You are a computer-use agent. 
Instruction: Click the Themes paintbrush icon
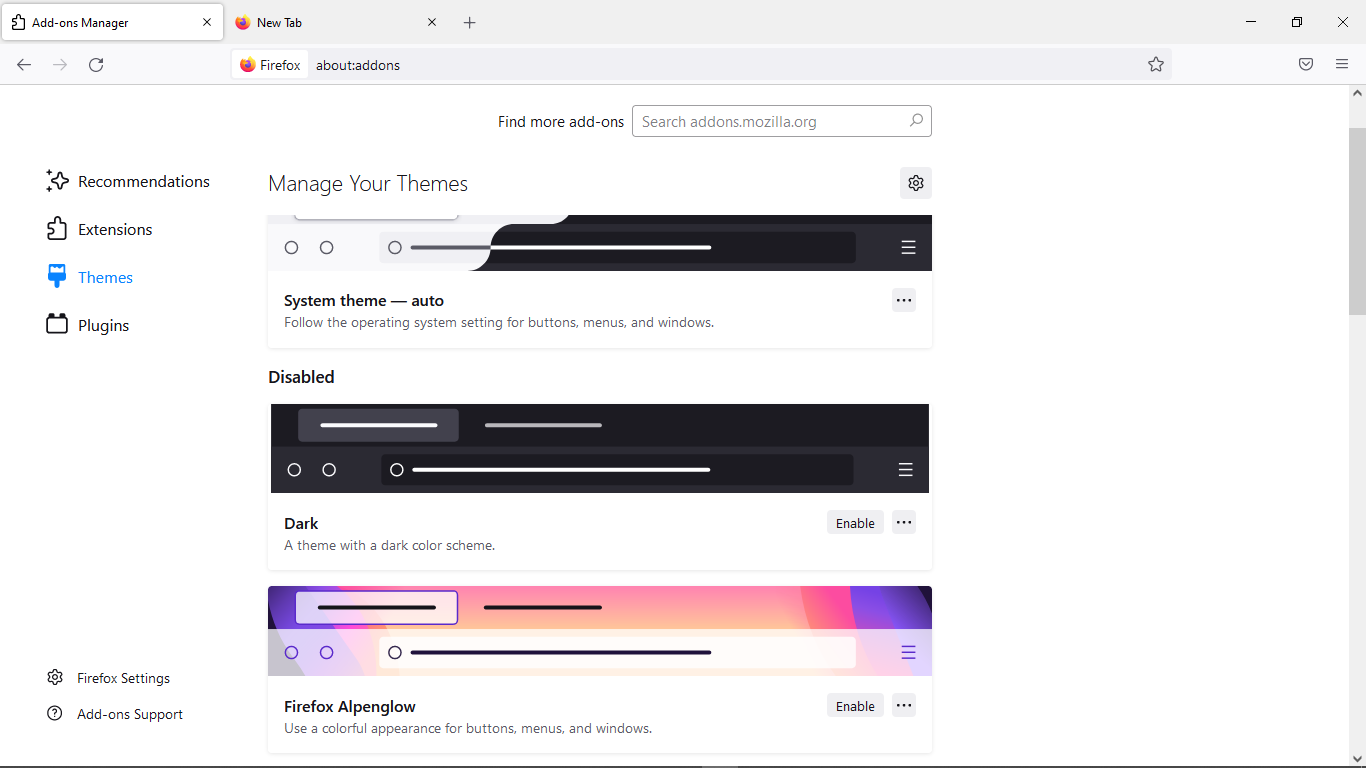point(57,277)
